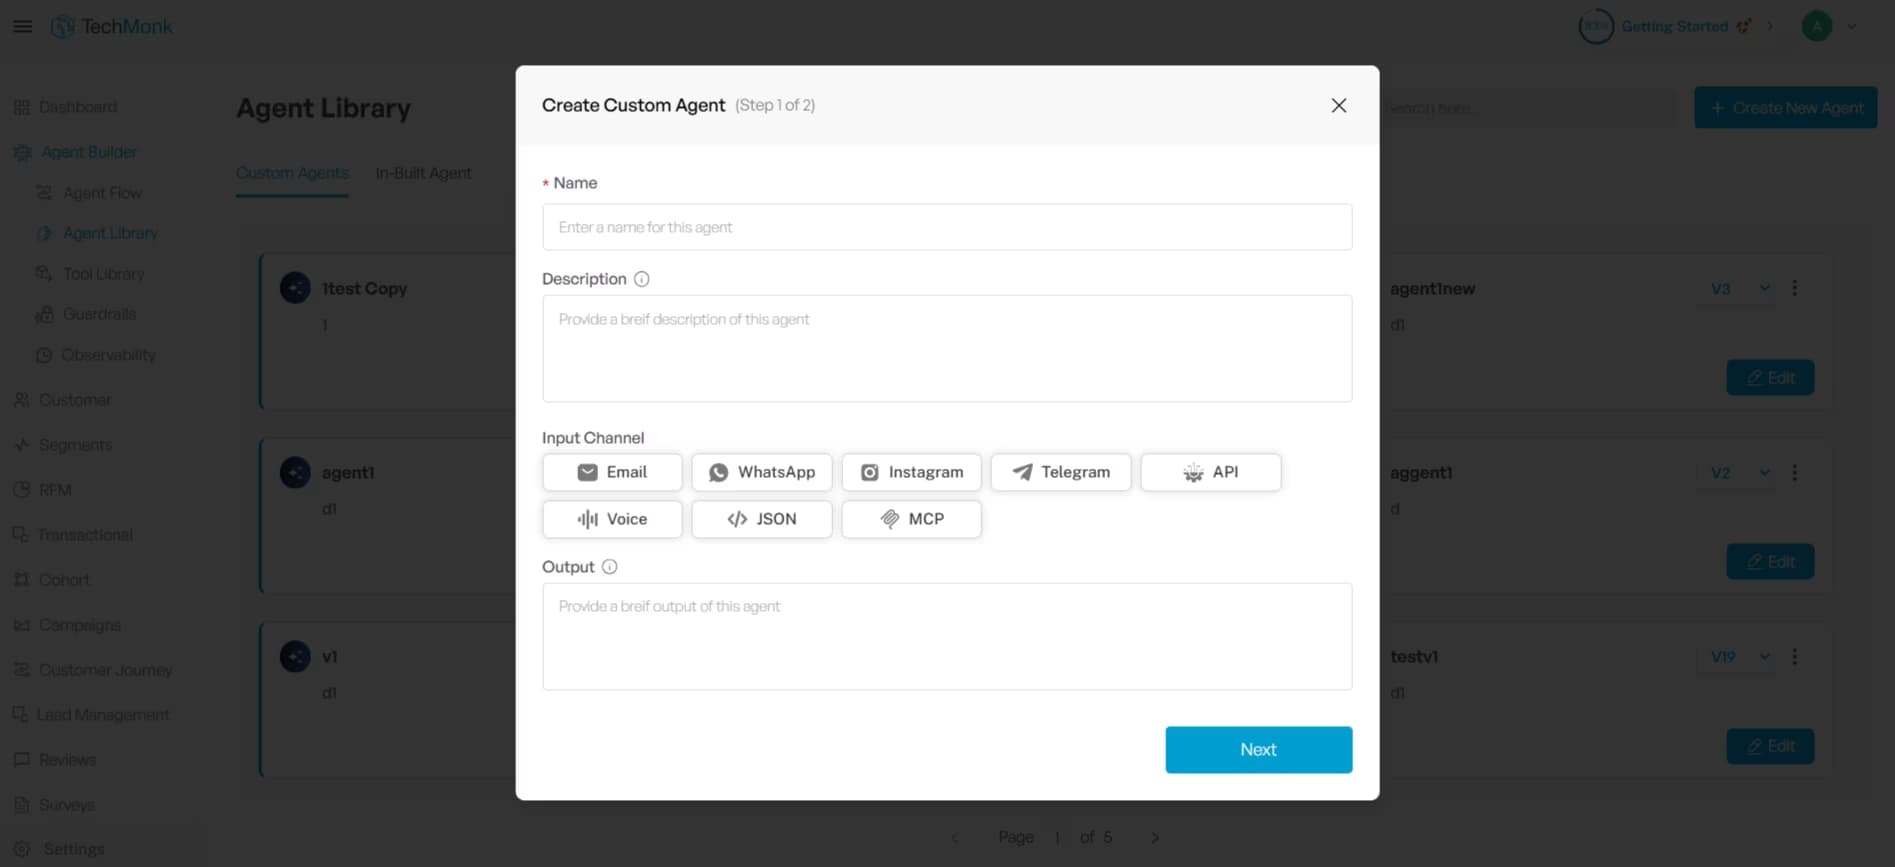Open Observability in the sidebar
The width and height of the screenshot is (1895, 867).
tap(96, 355)
